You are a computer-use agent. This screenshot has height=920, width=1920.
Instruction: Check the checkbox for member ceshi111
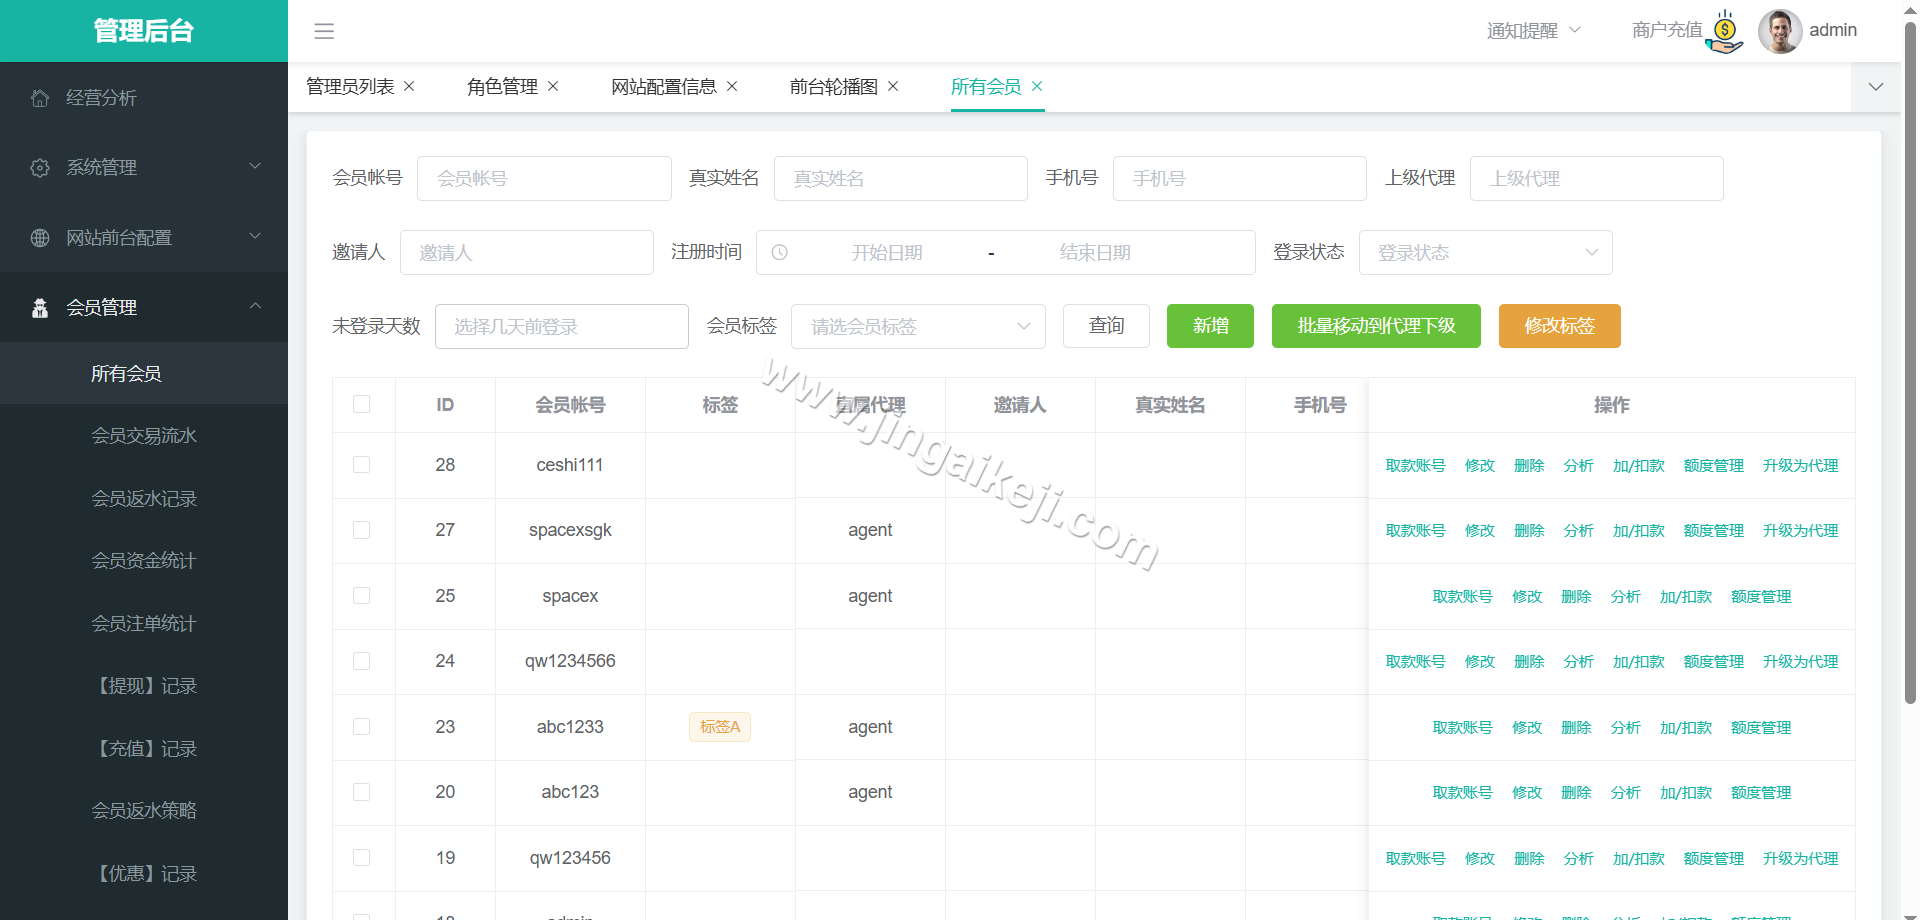pyautogui.click(x=362, y=465)
